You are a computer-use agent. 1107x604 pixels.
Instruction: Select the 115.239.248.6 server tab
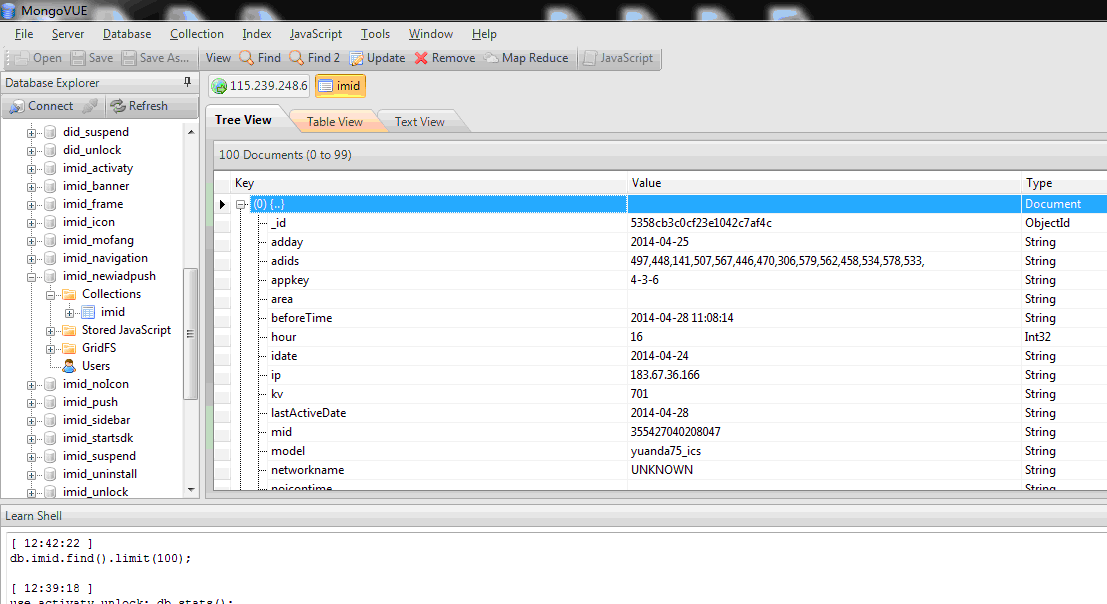[259, 85]
